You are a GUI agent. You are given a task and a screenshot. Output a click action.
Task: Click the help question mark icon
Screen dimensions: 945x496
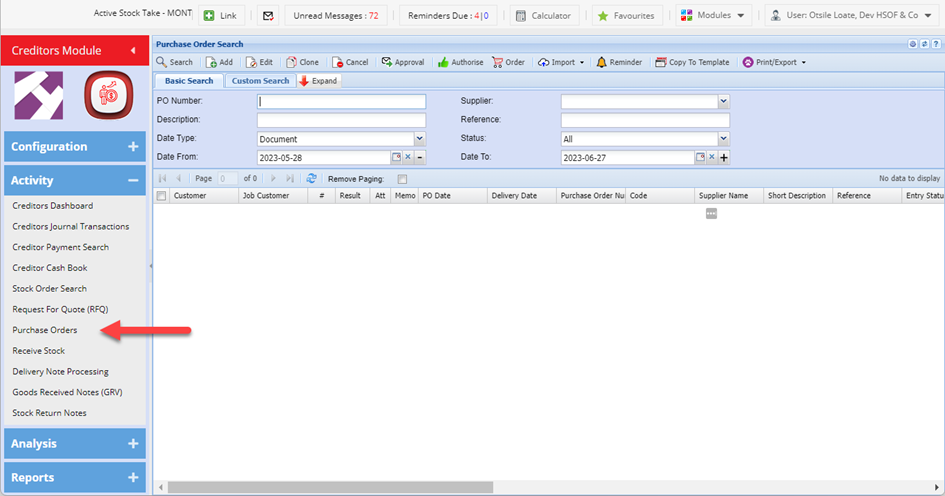click(936, 44)
